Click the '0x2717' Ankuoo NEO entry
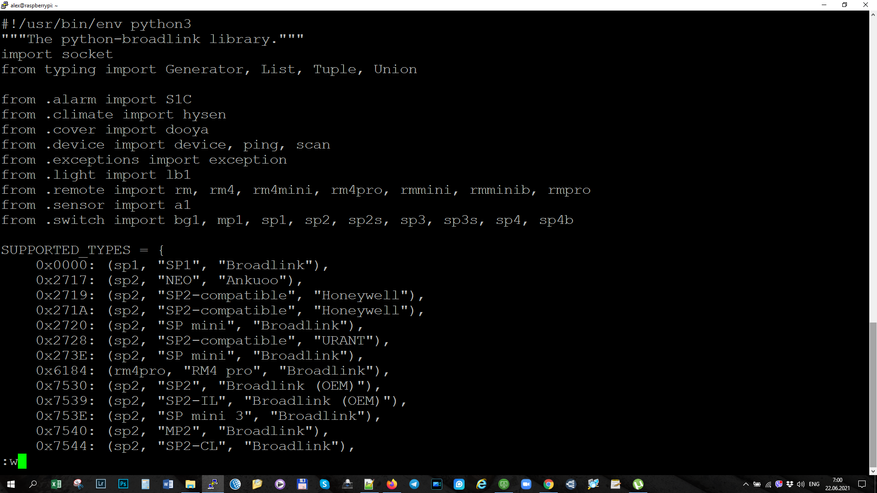Image resolution: width=877 pixels, height=493 pixels. (169, 280)
